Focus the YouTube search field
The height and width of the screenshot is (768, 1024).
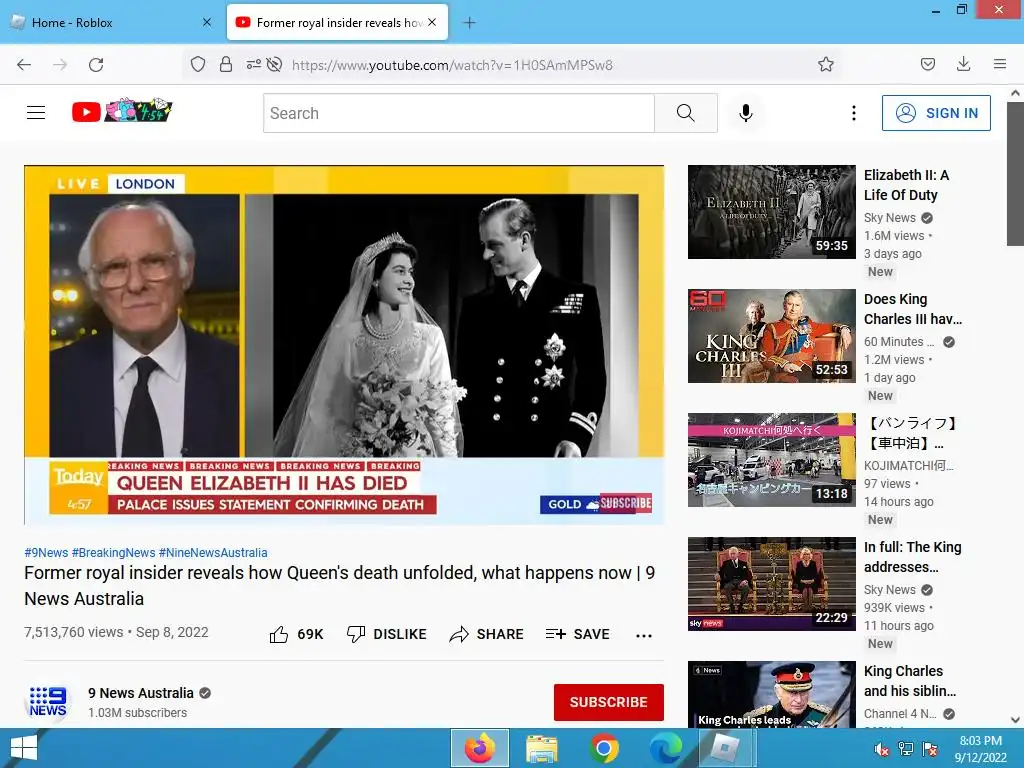pos(459,113)
